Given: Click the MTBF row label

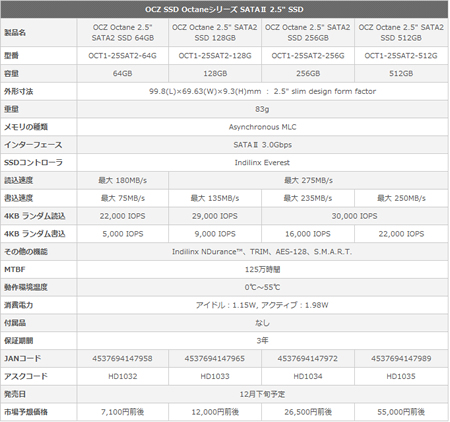Looking at the screenshot, I should click(15, 269).
